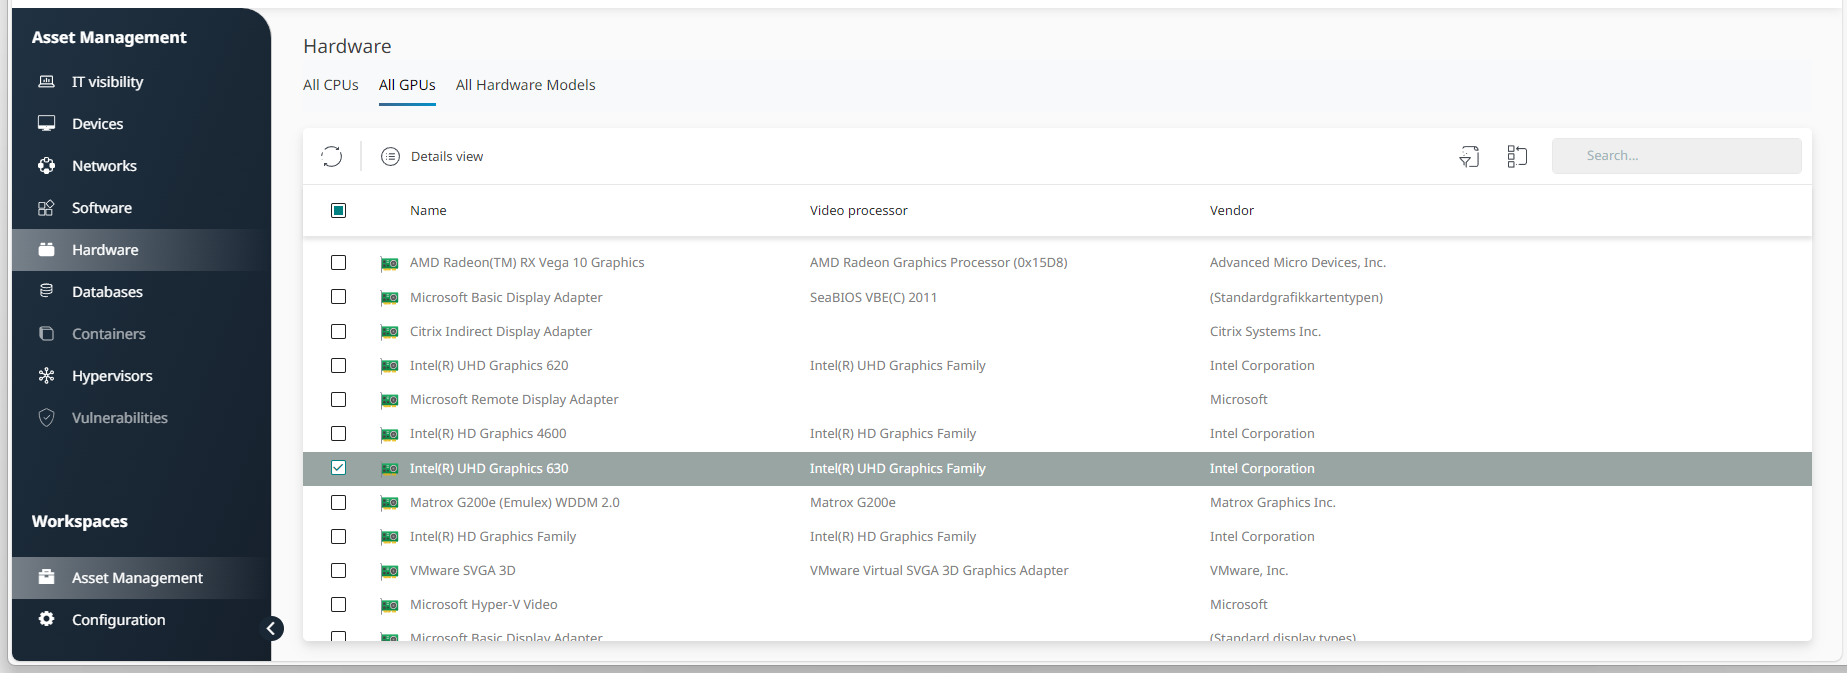The image size is (1847, 673).
Task: Click the refresh icon in the toolbar
Action: (x=331, y=156)
